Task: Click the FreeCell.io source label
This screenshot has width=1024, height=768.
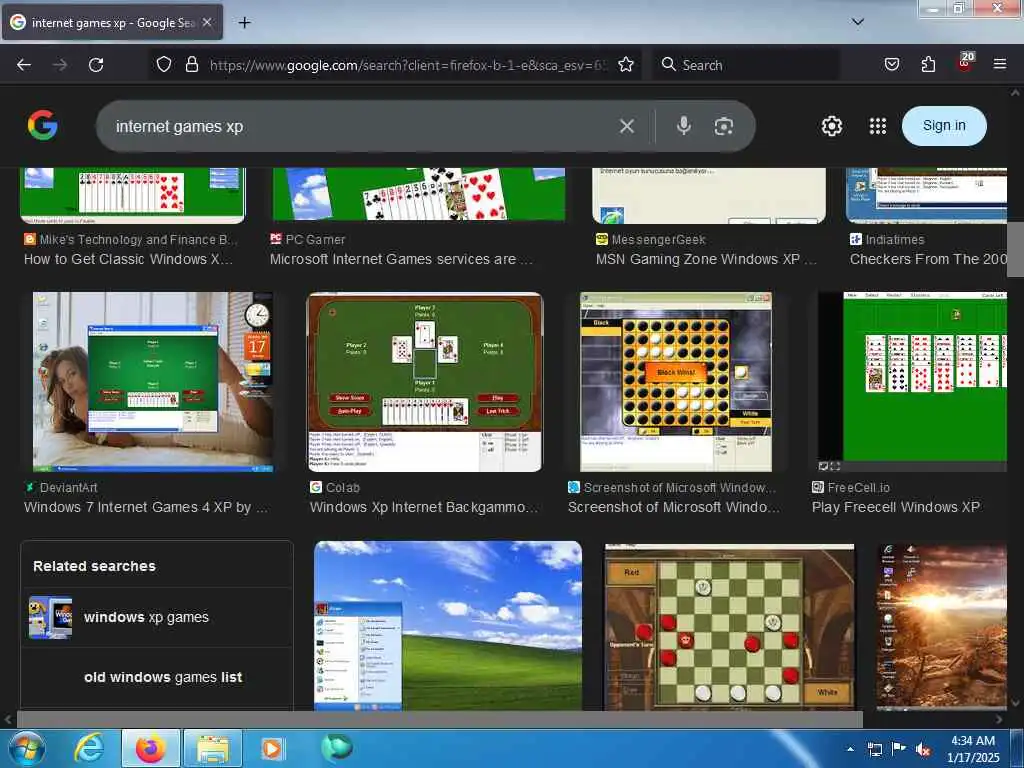Action: click(x=851, y=487)
